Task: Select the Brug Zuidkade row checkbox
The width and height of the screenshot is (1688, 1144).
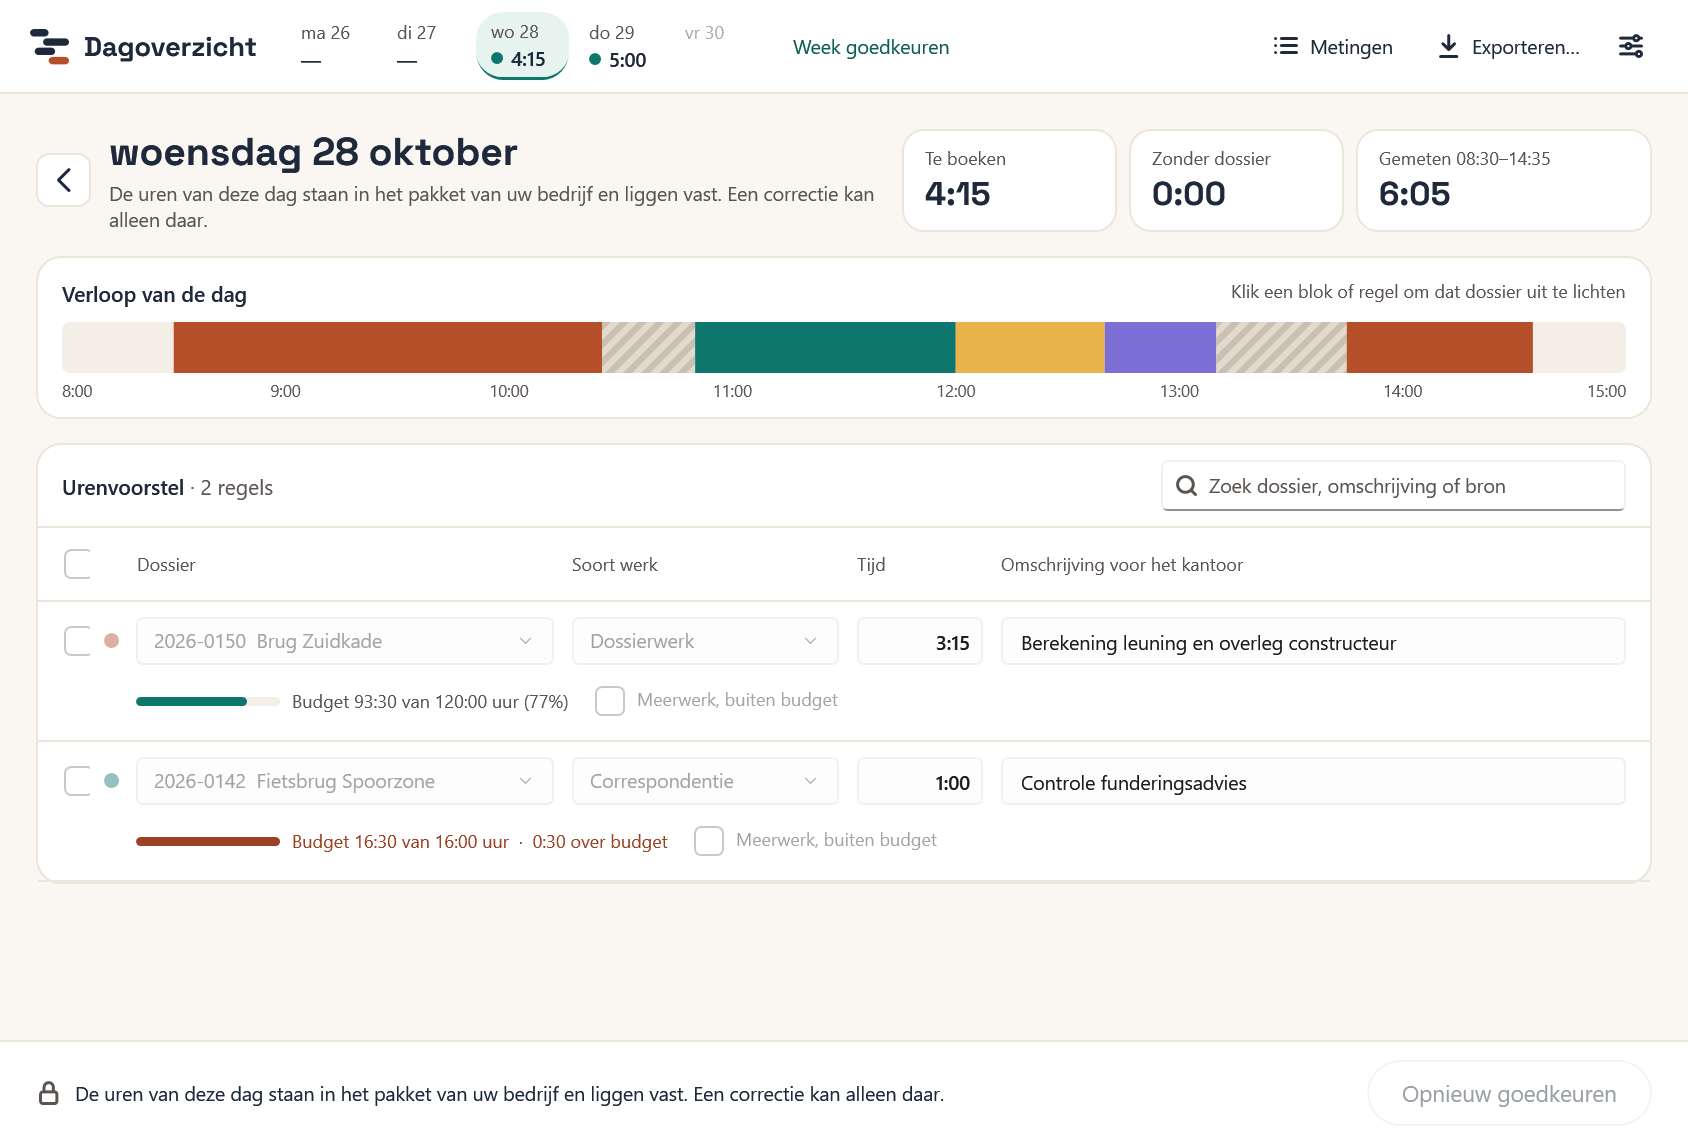Action: [78, 641]
